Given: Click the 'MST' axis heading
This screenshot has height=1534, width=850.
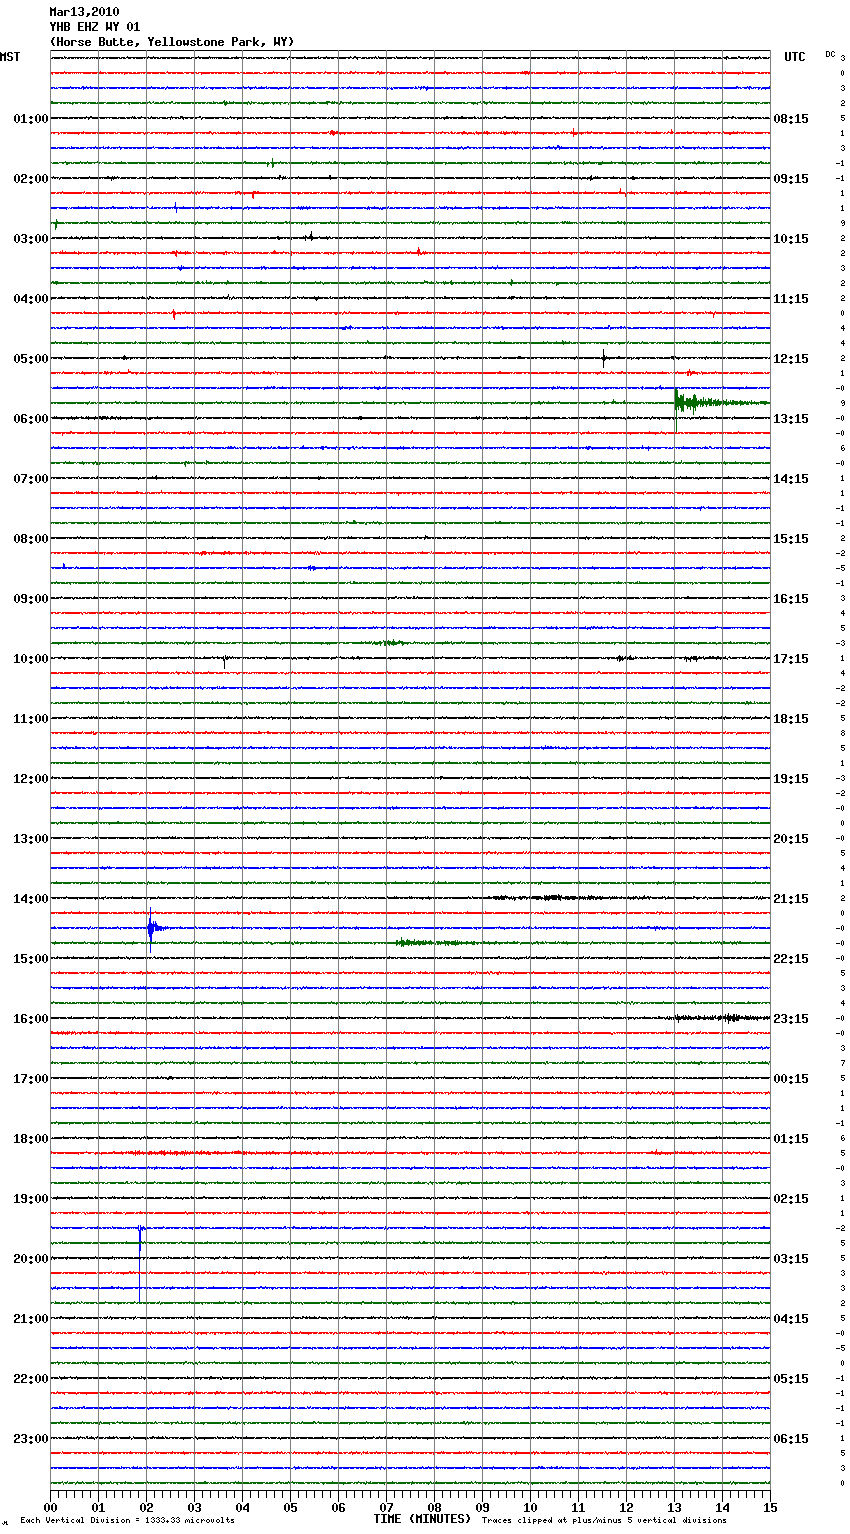Looking at the screenshot, I should click(x=10, y=57).
